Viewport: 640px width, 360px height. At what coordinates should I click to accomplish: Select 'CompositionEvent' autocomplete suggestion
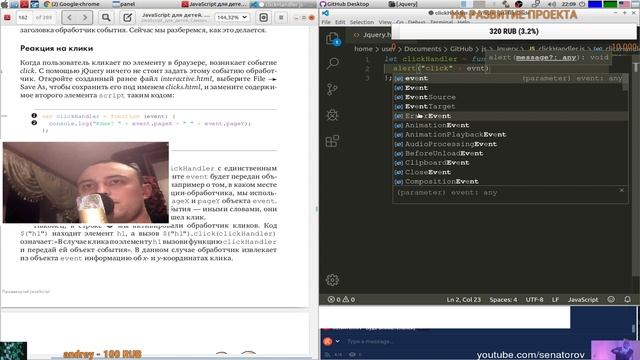[x=510, y=182]
